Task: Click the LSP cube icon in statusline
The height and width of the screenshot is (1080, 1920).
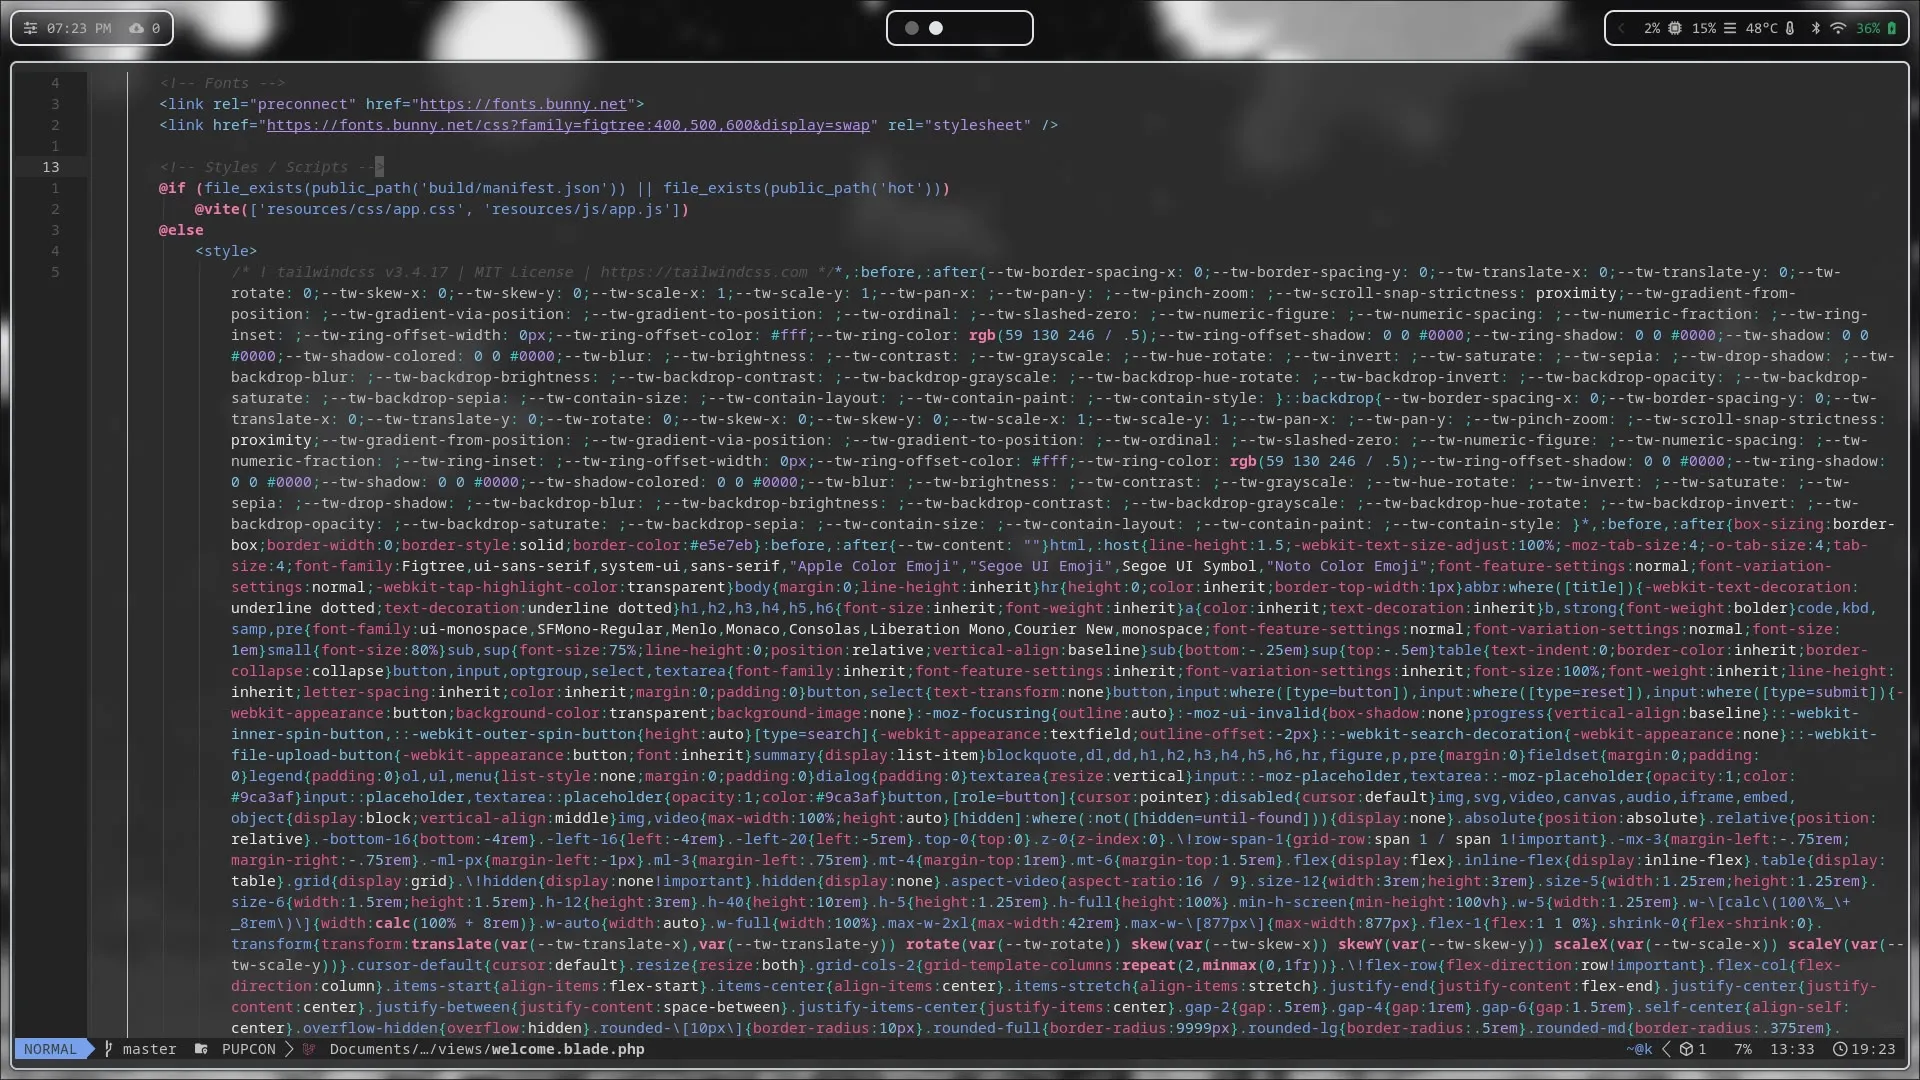Action: click(x=1686, y=1049)
